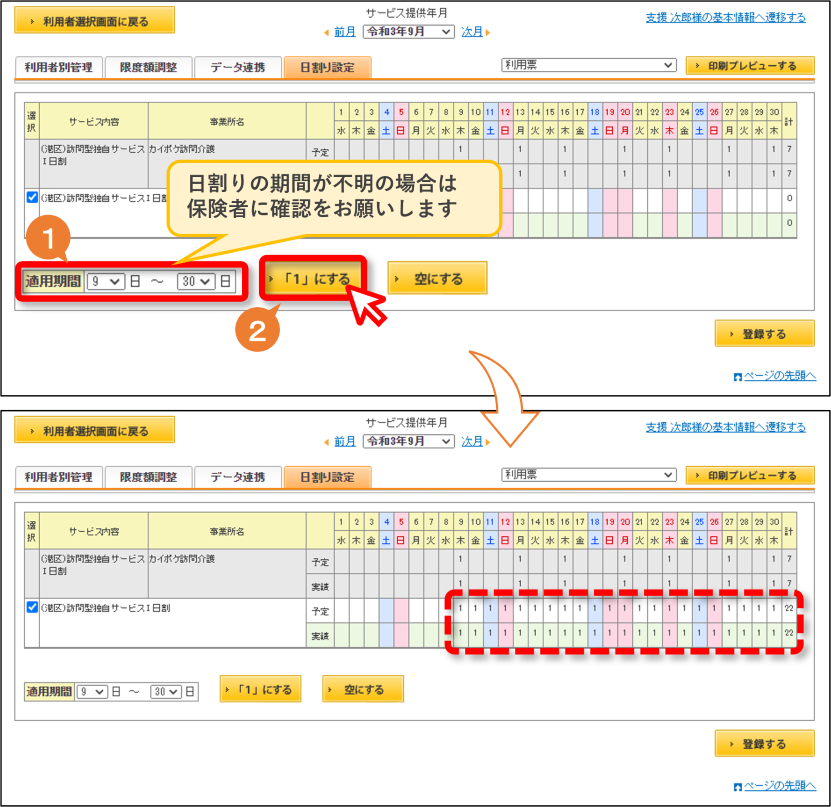Click the upper ページの先頭へ page-top icon
This screenshot has width=831, height=807.
pos(737,377)
